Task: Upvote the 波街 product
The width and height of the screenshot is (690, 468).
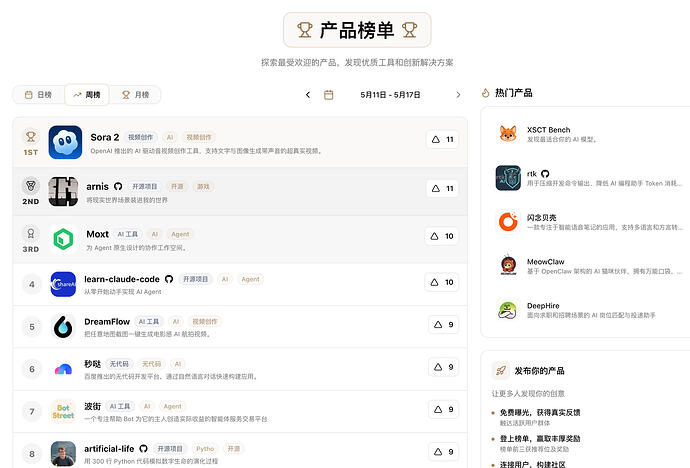Action: [x=444, y=410]
